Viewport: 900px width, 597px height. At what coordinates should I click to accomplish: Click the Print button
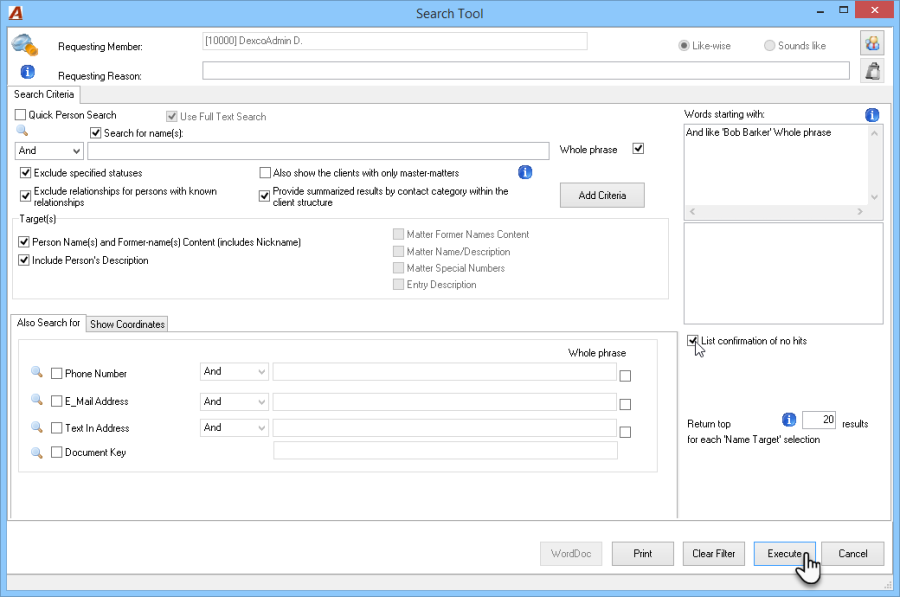click(x=642, y=553)
